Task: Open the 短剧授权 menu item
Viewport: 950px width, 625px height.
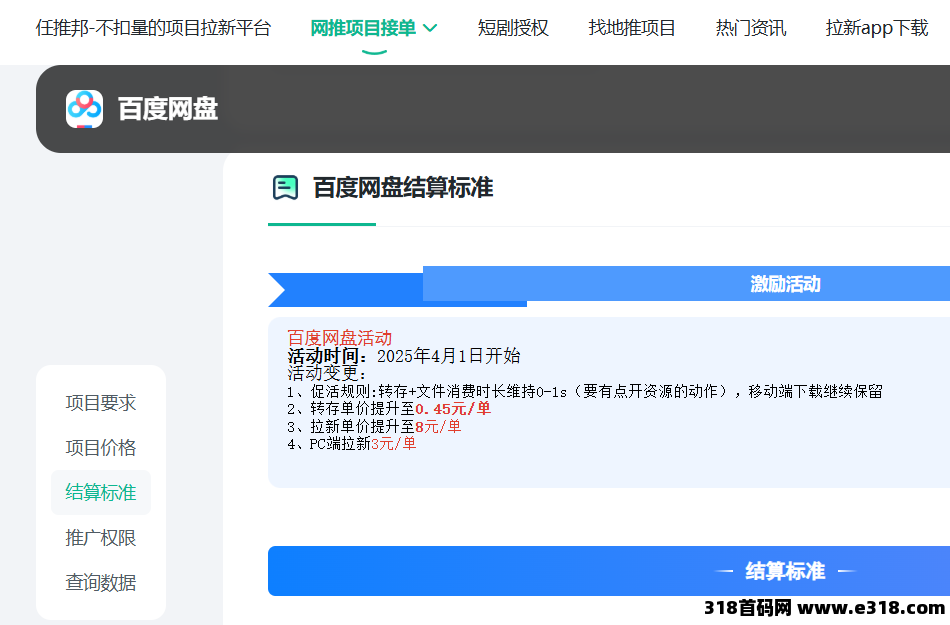Action: [x=513, y=28]
